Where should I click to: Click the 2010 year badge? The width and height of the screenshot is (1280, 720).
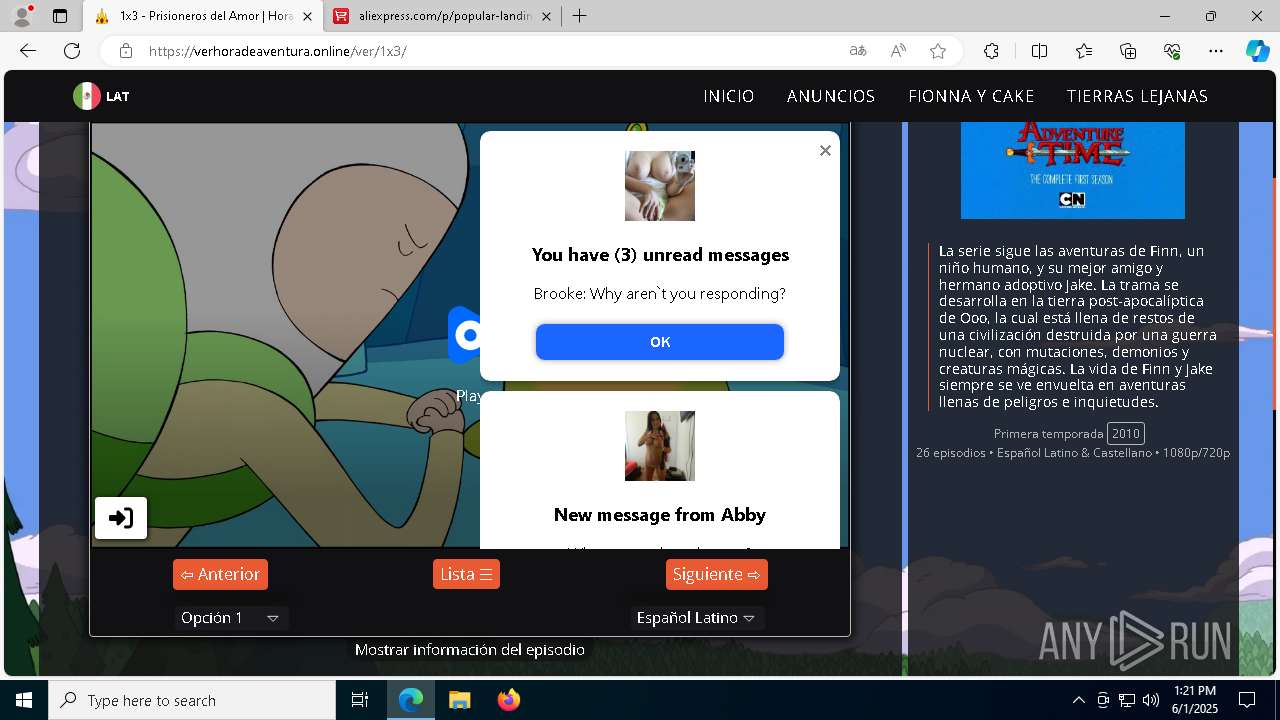click(1126, 433)
